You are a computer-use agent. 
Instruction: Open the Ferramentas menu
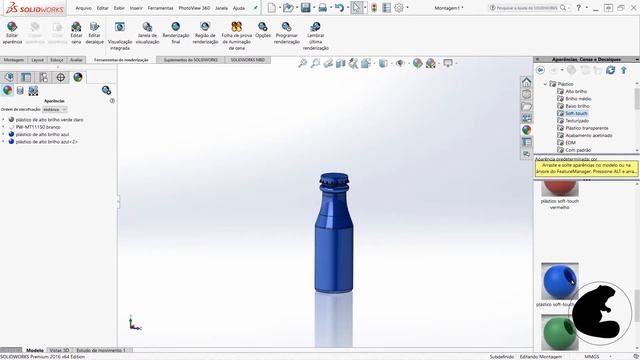pyautogui.click(x=160, y=8)
